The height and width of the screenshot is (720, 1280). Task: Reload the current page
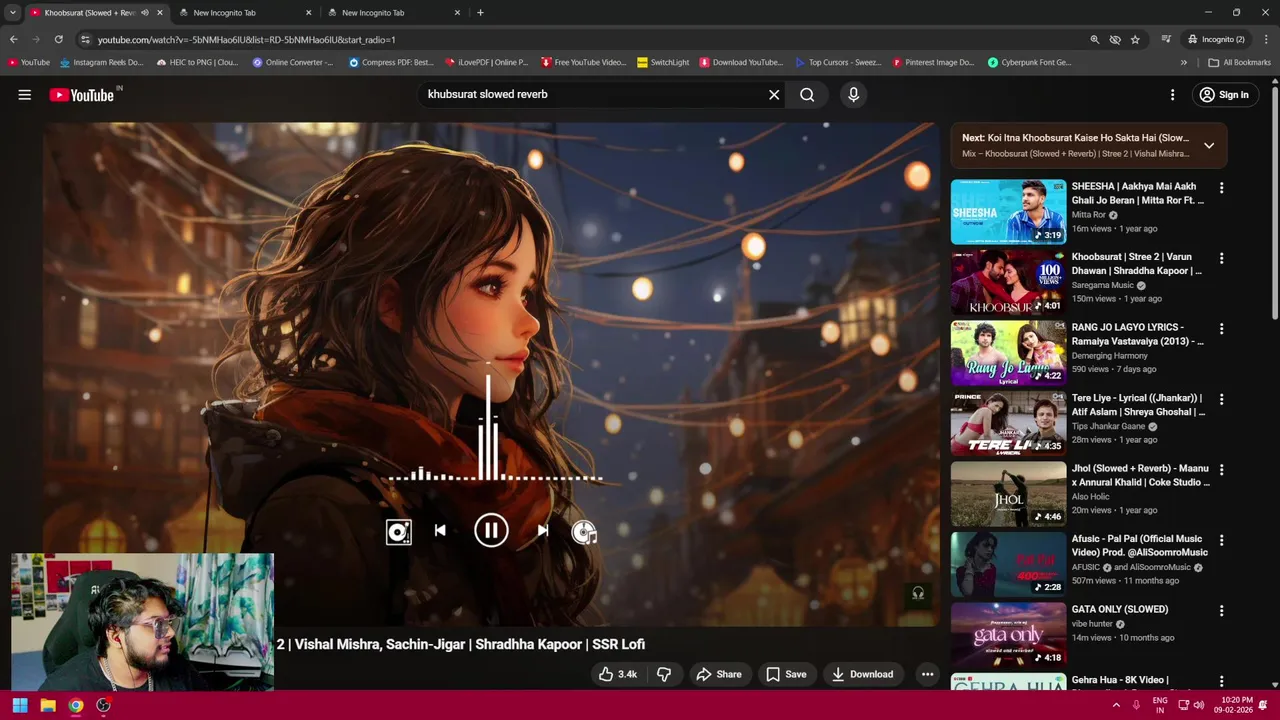coord(58,39)
